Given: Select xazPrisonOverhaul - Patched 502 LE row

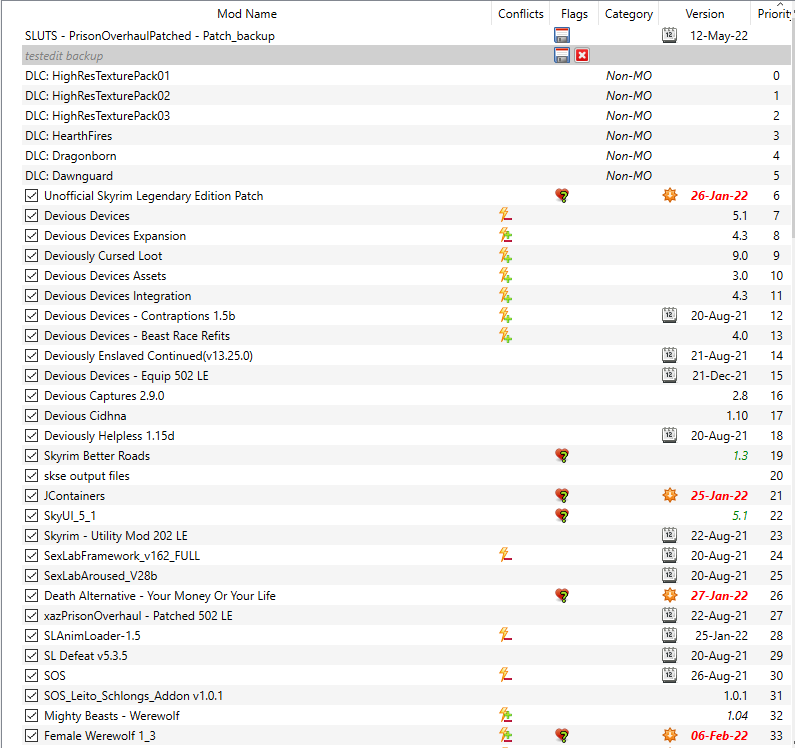Looking at the screenshot, I should (407, 616).
